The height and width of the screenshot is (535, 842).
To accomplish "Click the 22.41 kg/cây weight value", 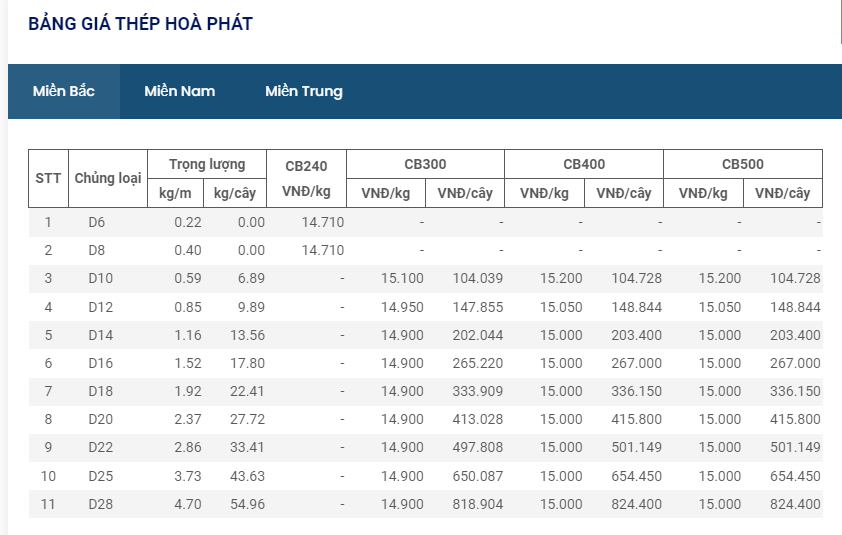I will tap(248, 391).
